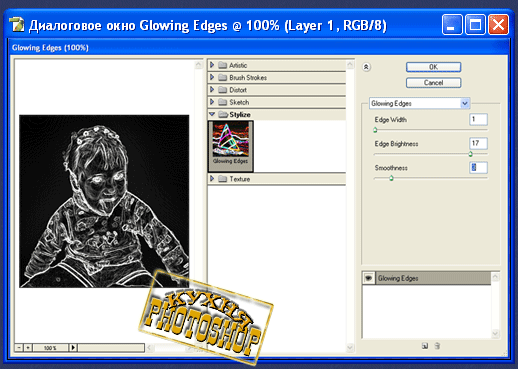Click the OK button
Screen dimensions: 518x369
pos(433,67)
